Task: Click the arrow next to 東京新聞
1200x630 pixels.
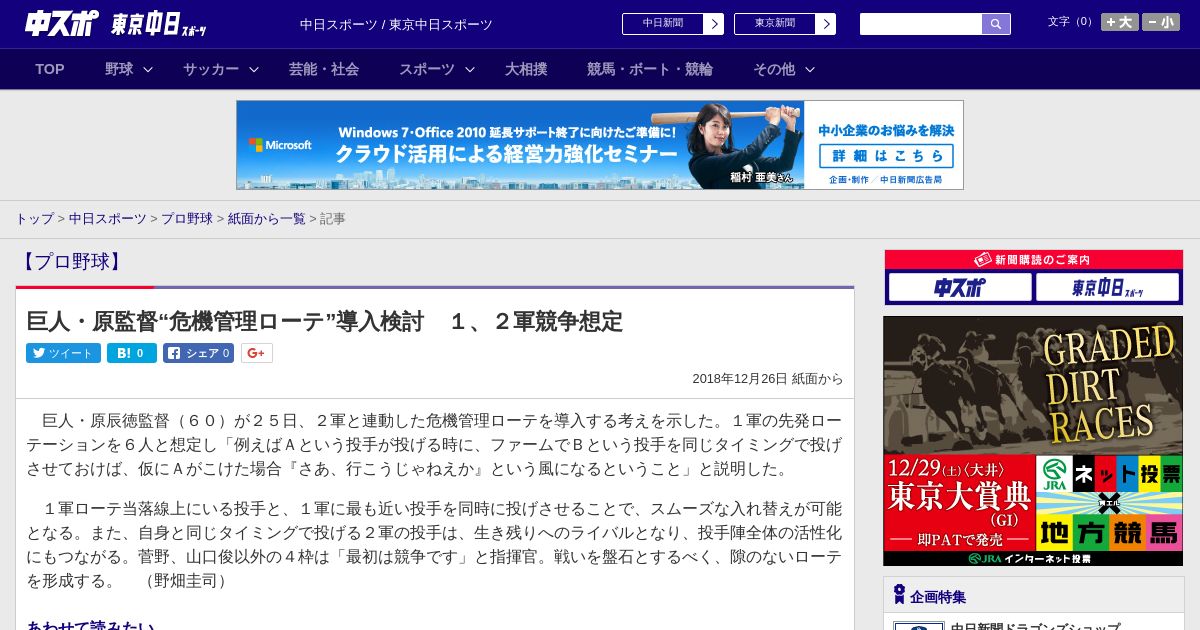Action: tap(826, 24)
